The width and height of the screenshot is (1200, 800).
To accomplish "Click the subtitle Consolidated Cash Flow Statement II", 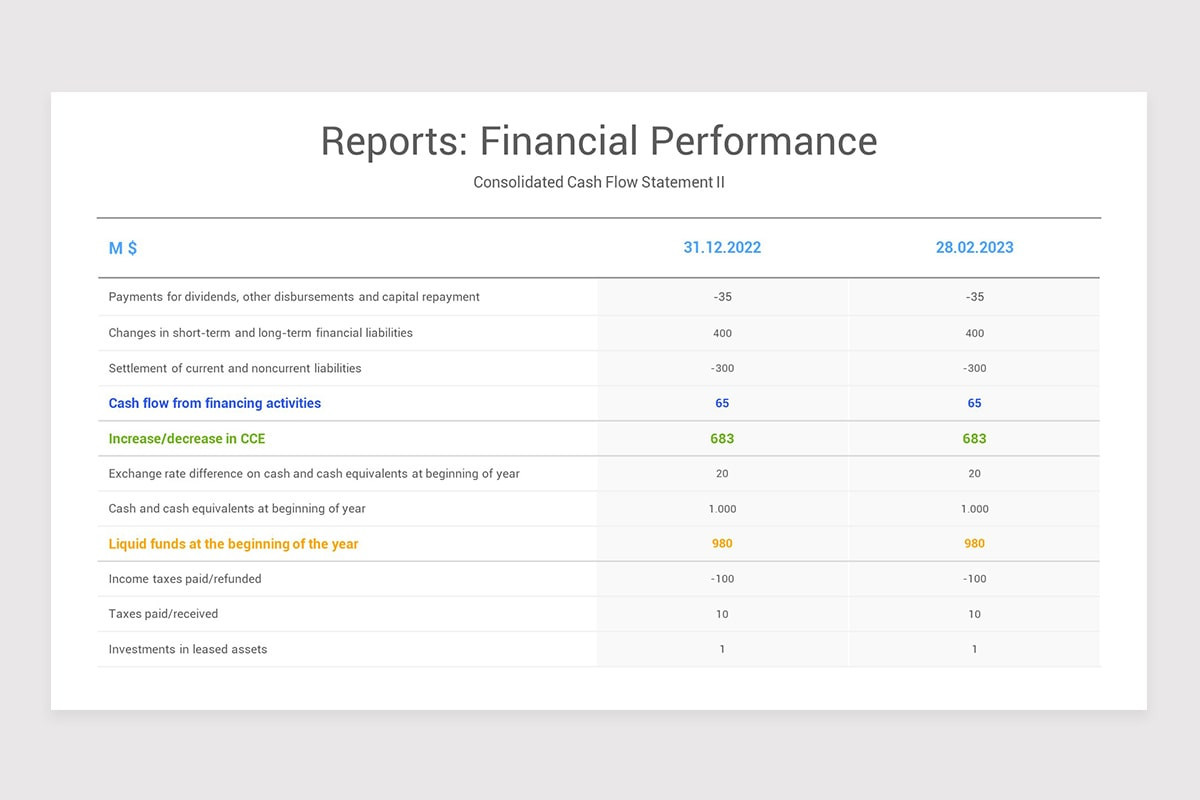I will pyautogui.click(x=599, y=182).
